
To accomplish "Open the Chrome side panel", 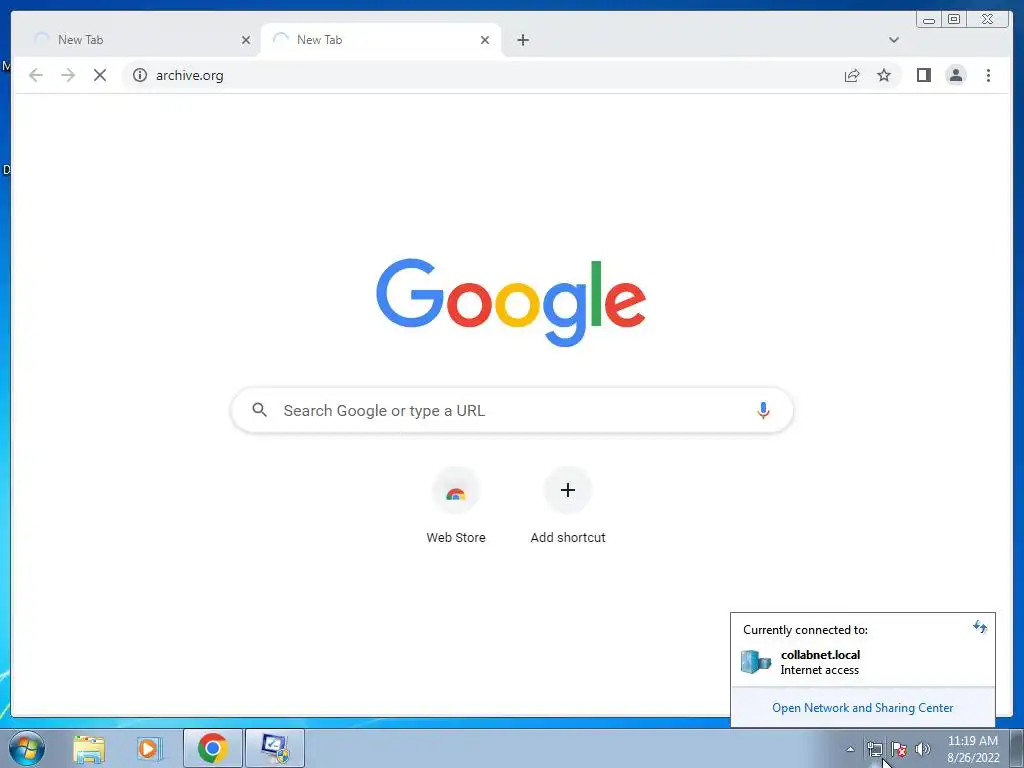I will pos(923,75).
